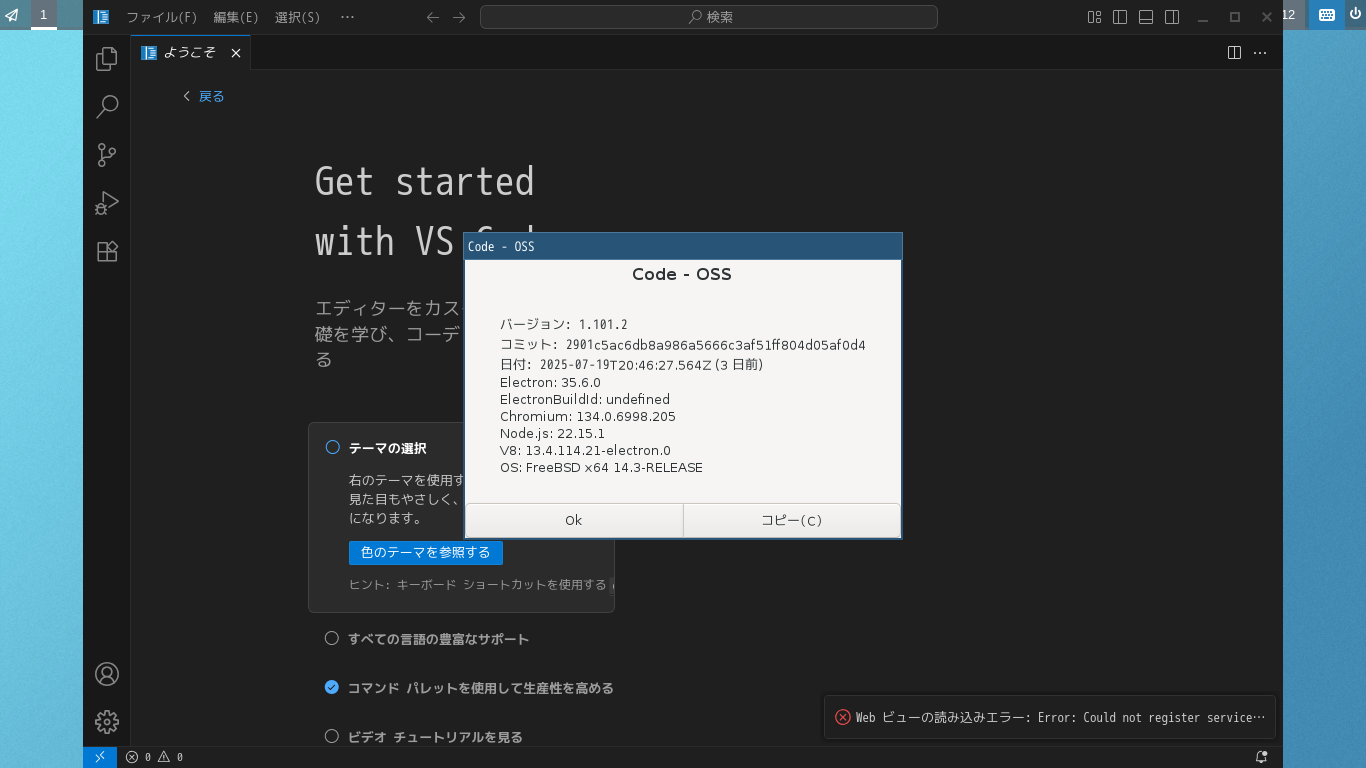Click the Web ビューの読み込みエラー notification message
This screenshot has height=768, width=1366.
coord(1060,717)
